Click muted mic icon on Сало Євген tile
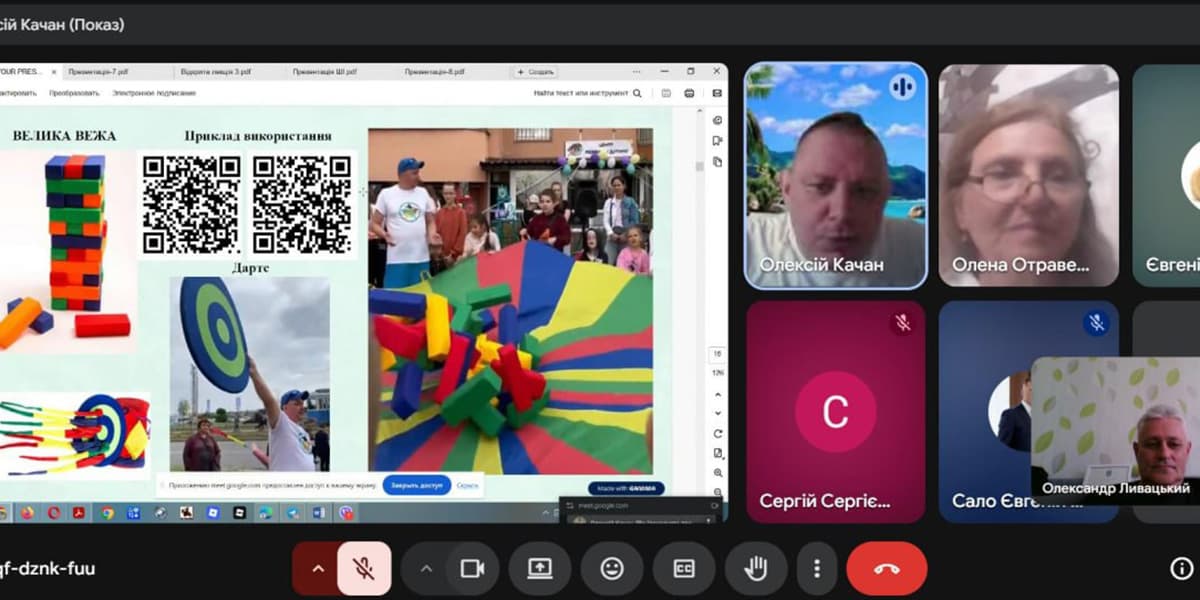This screenshot has width=1200, height=600. [1096, 322]
